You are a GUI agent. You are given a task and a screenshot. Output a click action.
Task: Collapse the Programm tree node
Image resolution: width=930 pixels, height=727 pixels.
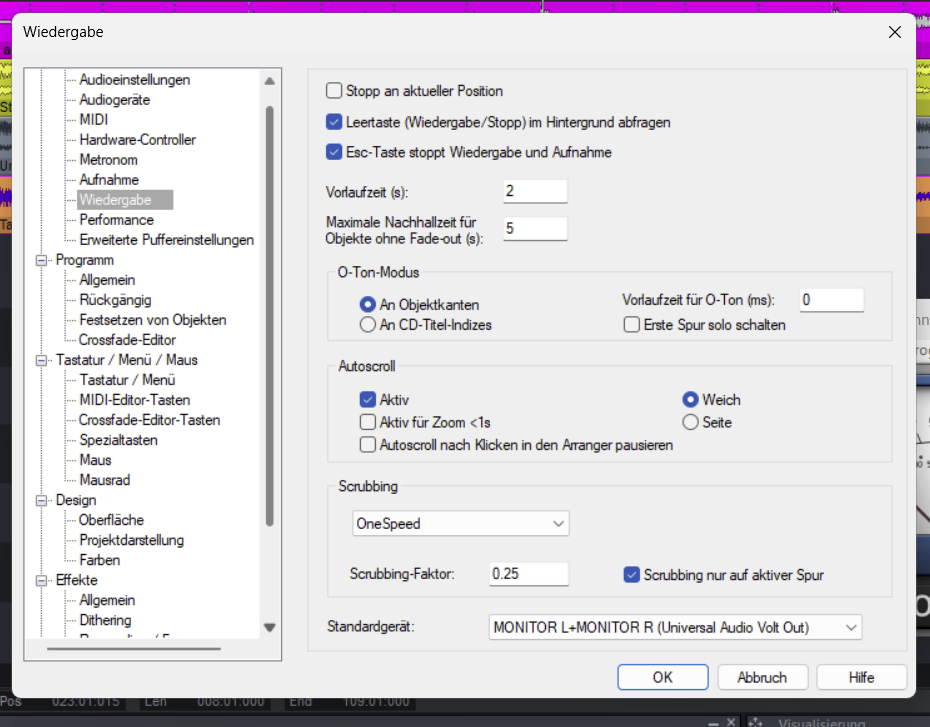tap(42, 260)
